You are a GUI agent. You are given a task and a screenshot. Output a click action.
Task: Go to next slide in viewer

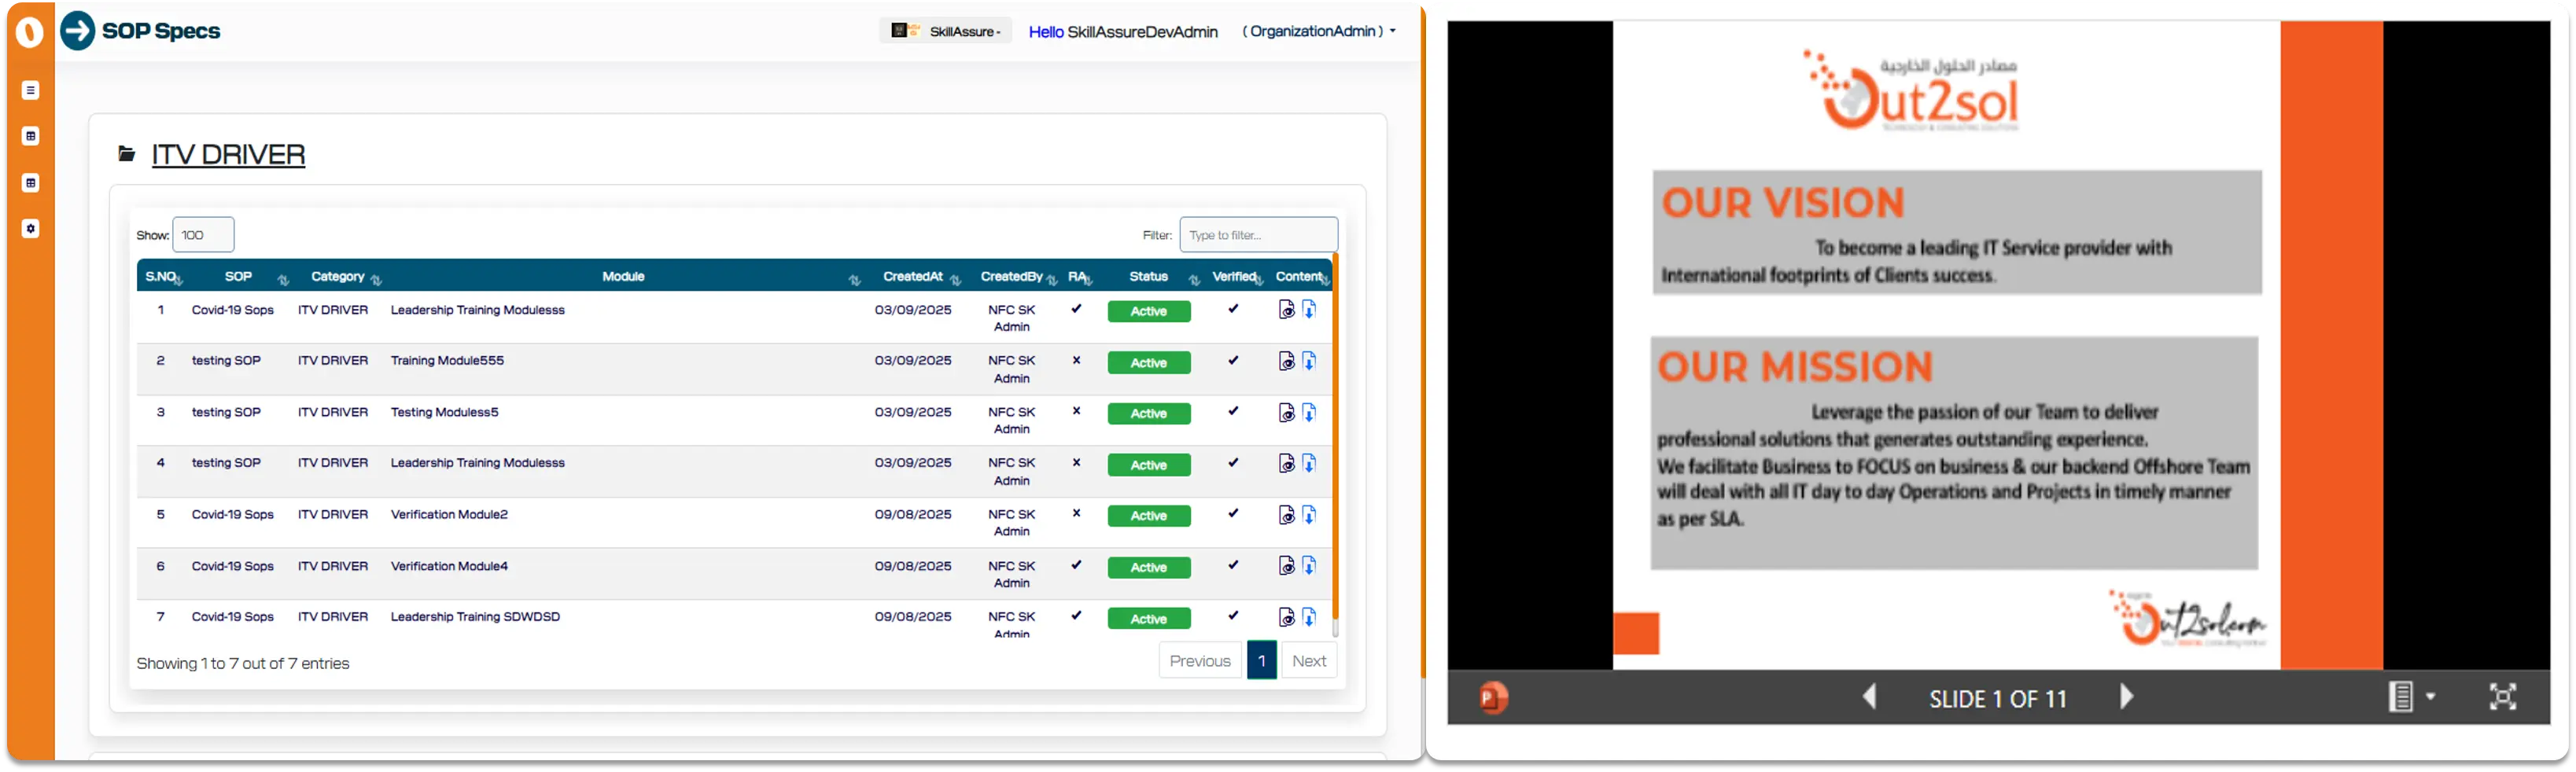click(x=2126, y=697)
